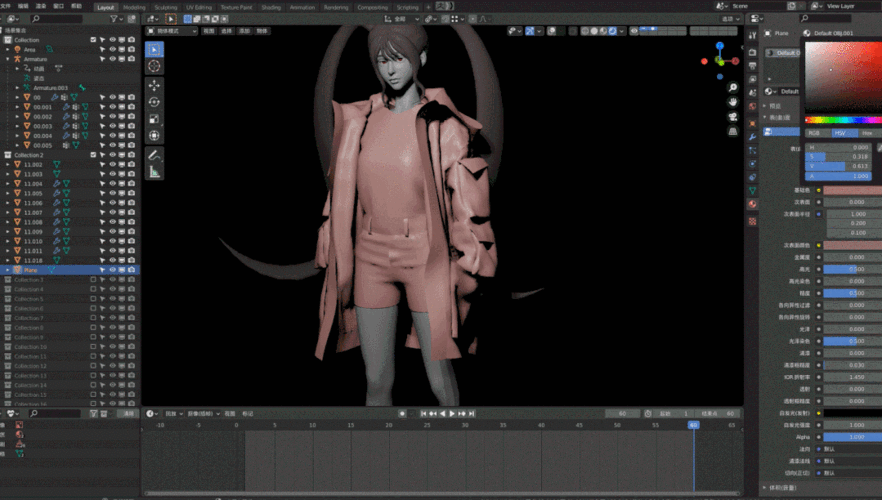Click the outliner filter funnel icon
882x500 pixels.
point(114,19)
